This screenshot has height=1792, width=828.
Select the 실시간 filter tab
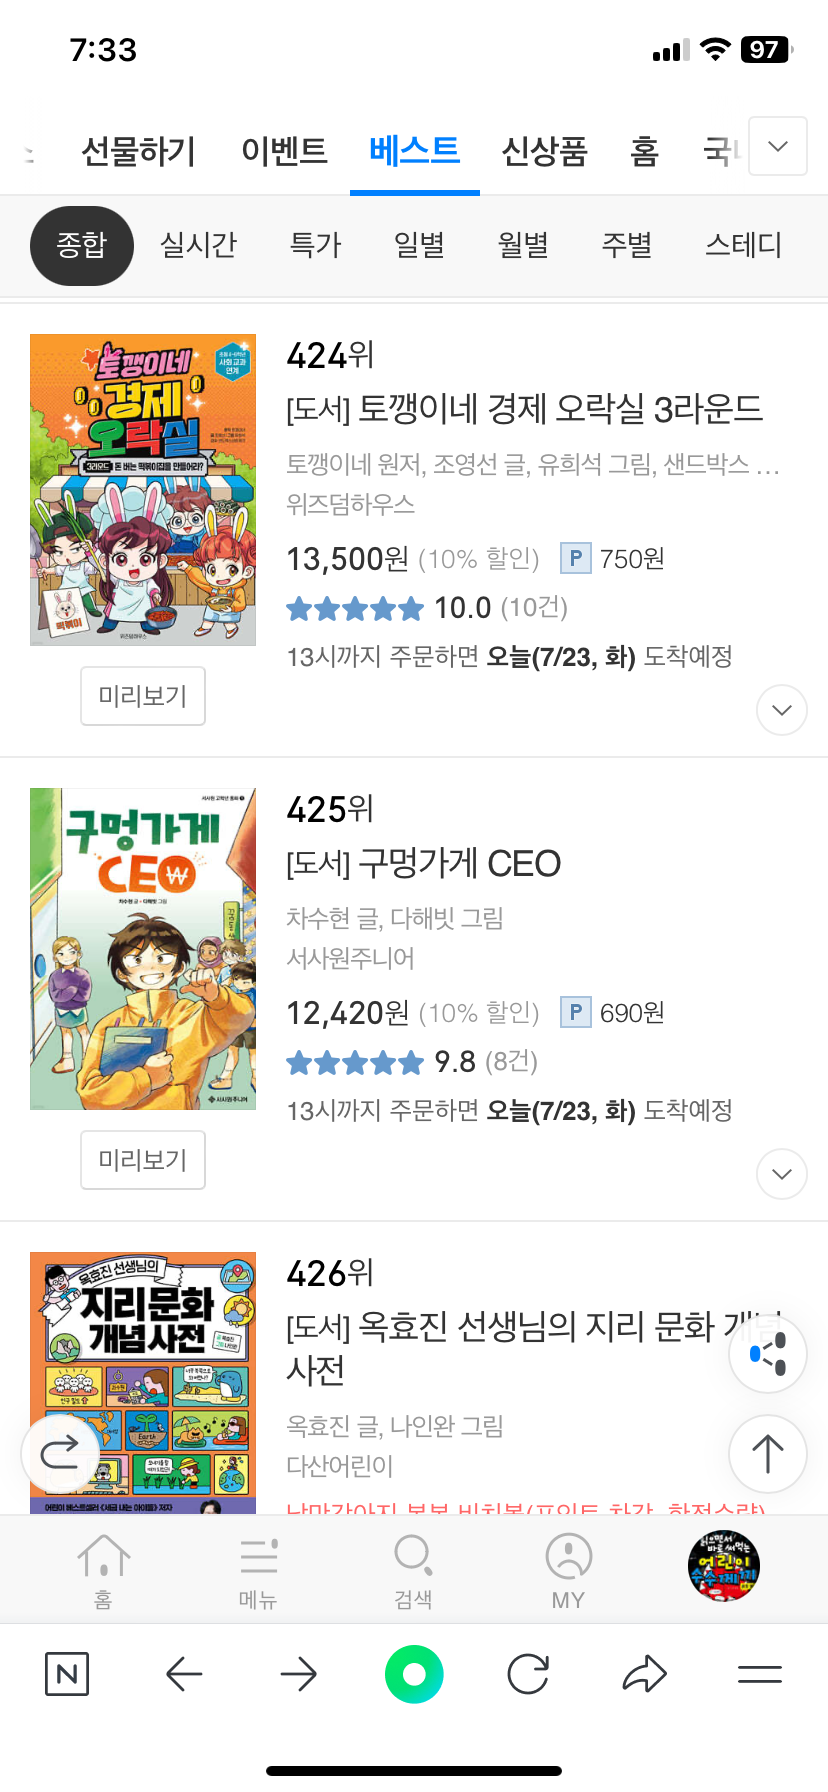pos(198,245)
